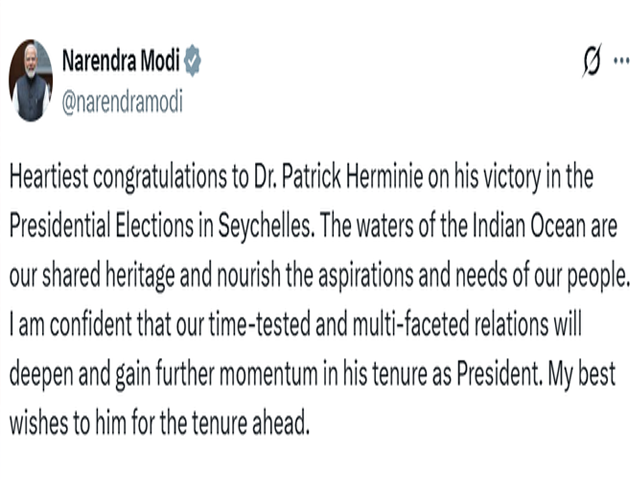Click the phrase "Presidential Elections"

(97, 222)
